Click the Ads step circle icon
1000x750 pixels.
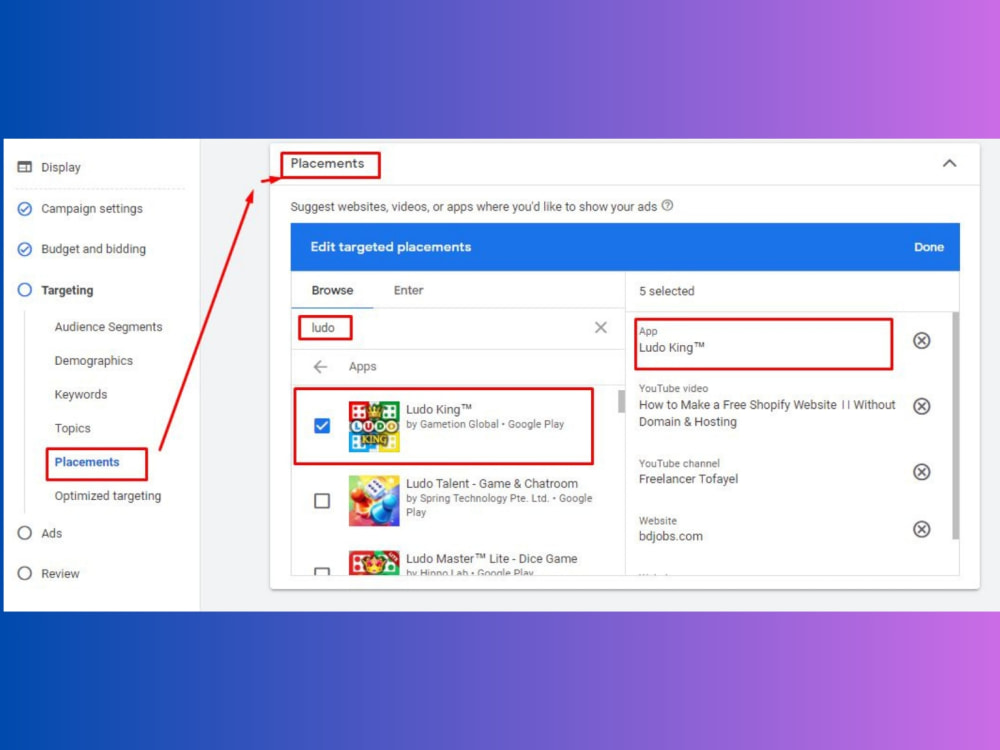click(x=25, y=533)
